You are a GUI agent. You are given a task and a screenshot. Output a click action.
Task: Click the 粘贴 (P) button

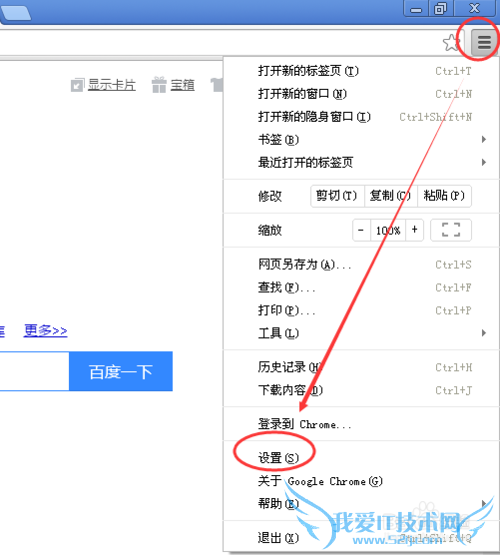click(444, 196)
